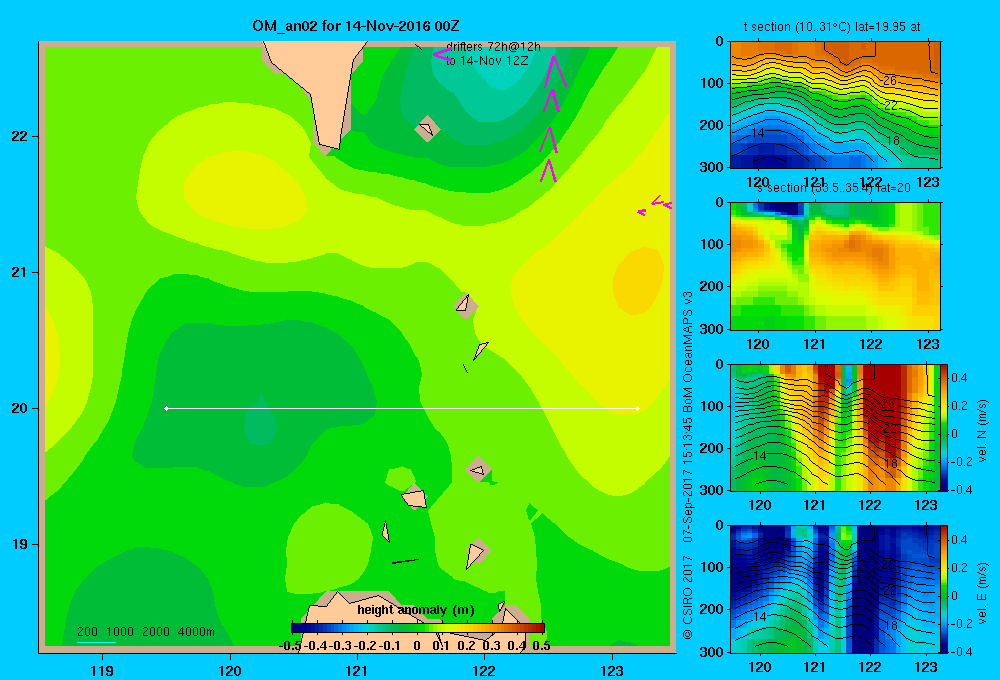This screenshot has height=680, width=1000.
Task: Click the 'height anomaly (m)' legend title
Action: click(416, 610)
